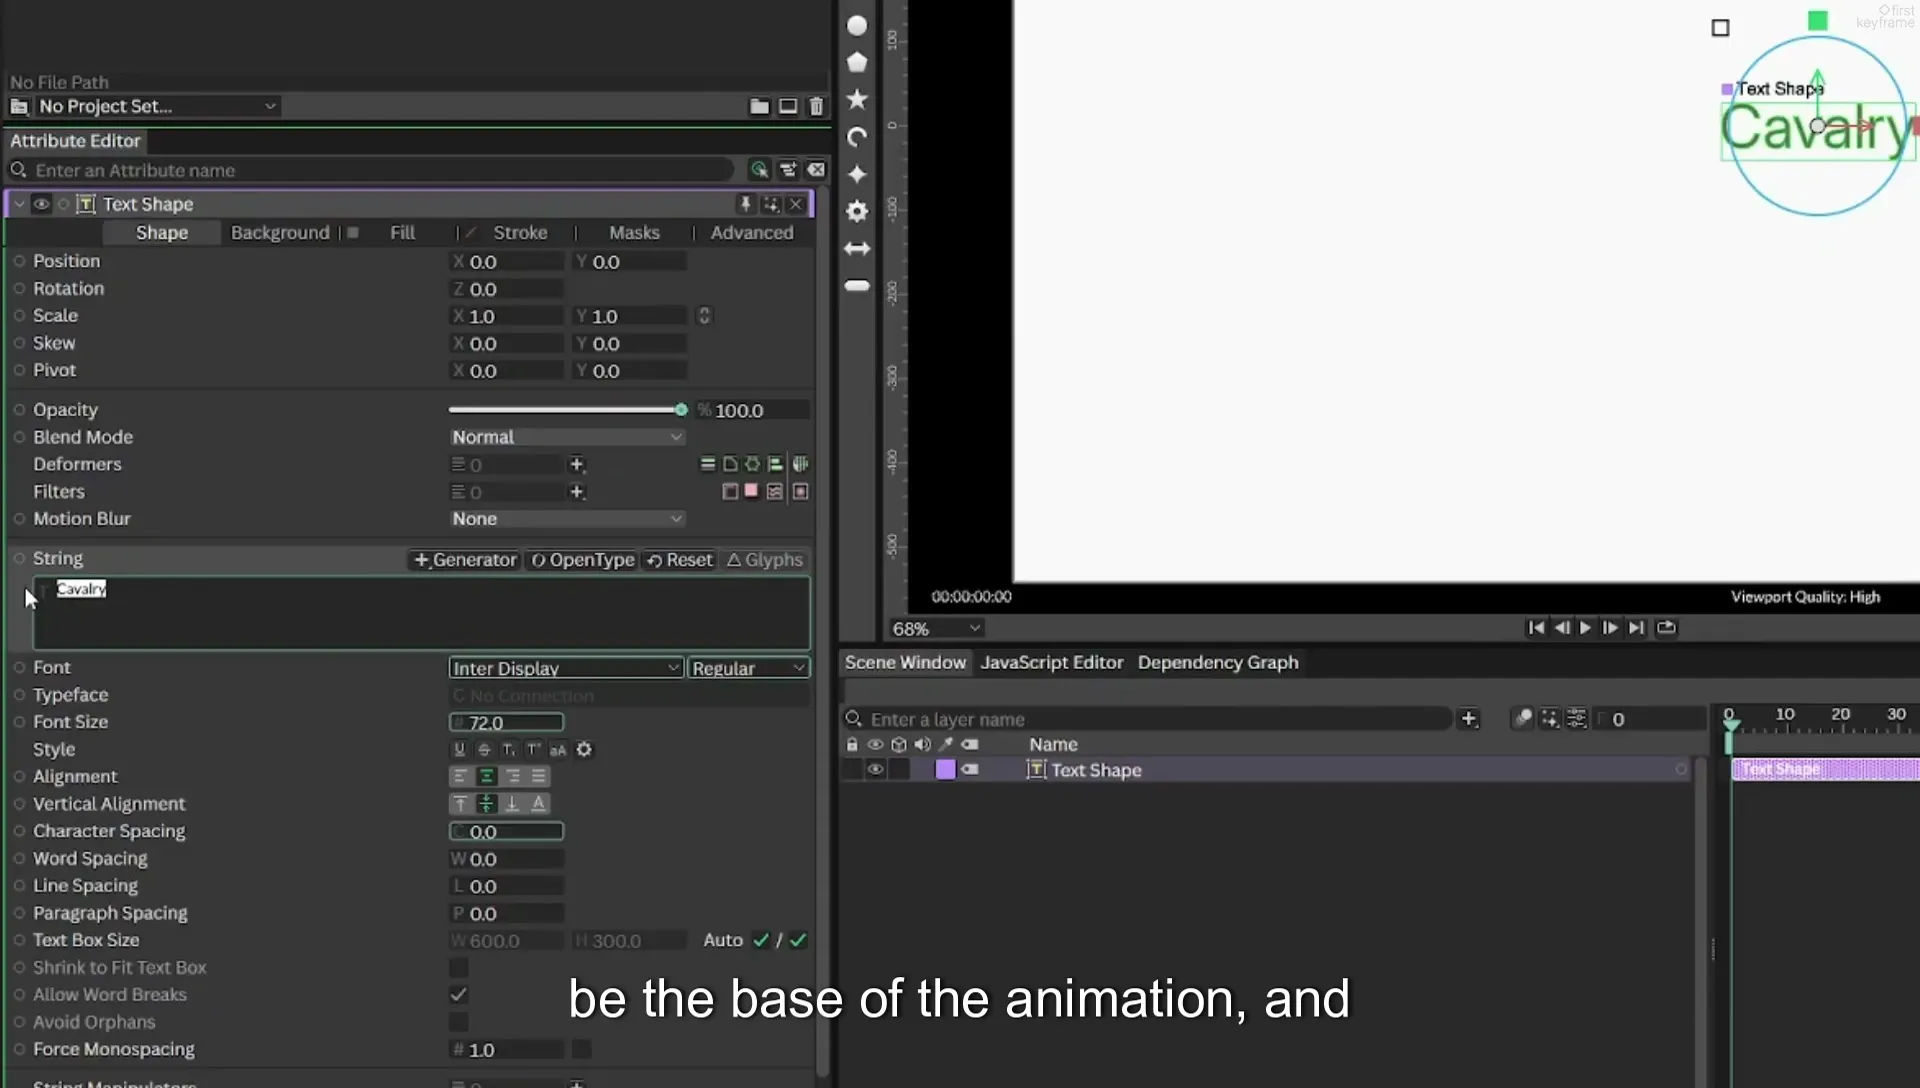This screenshot has height=1088, width=1920.
Task: Open No Project Set dropdown
Action: [x=158, y=106]
